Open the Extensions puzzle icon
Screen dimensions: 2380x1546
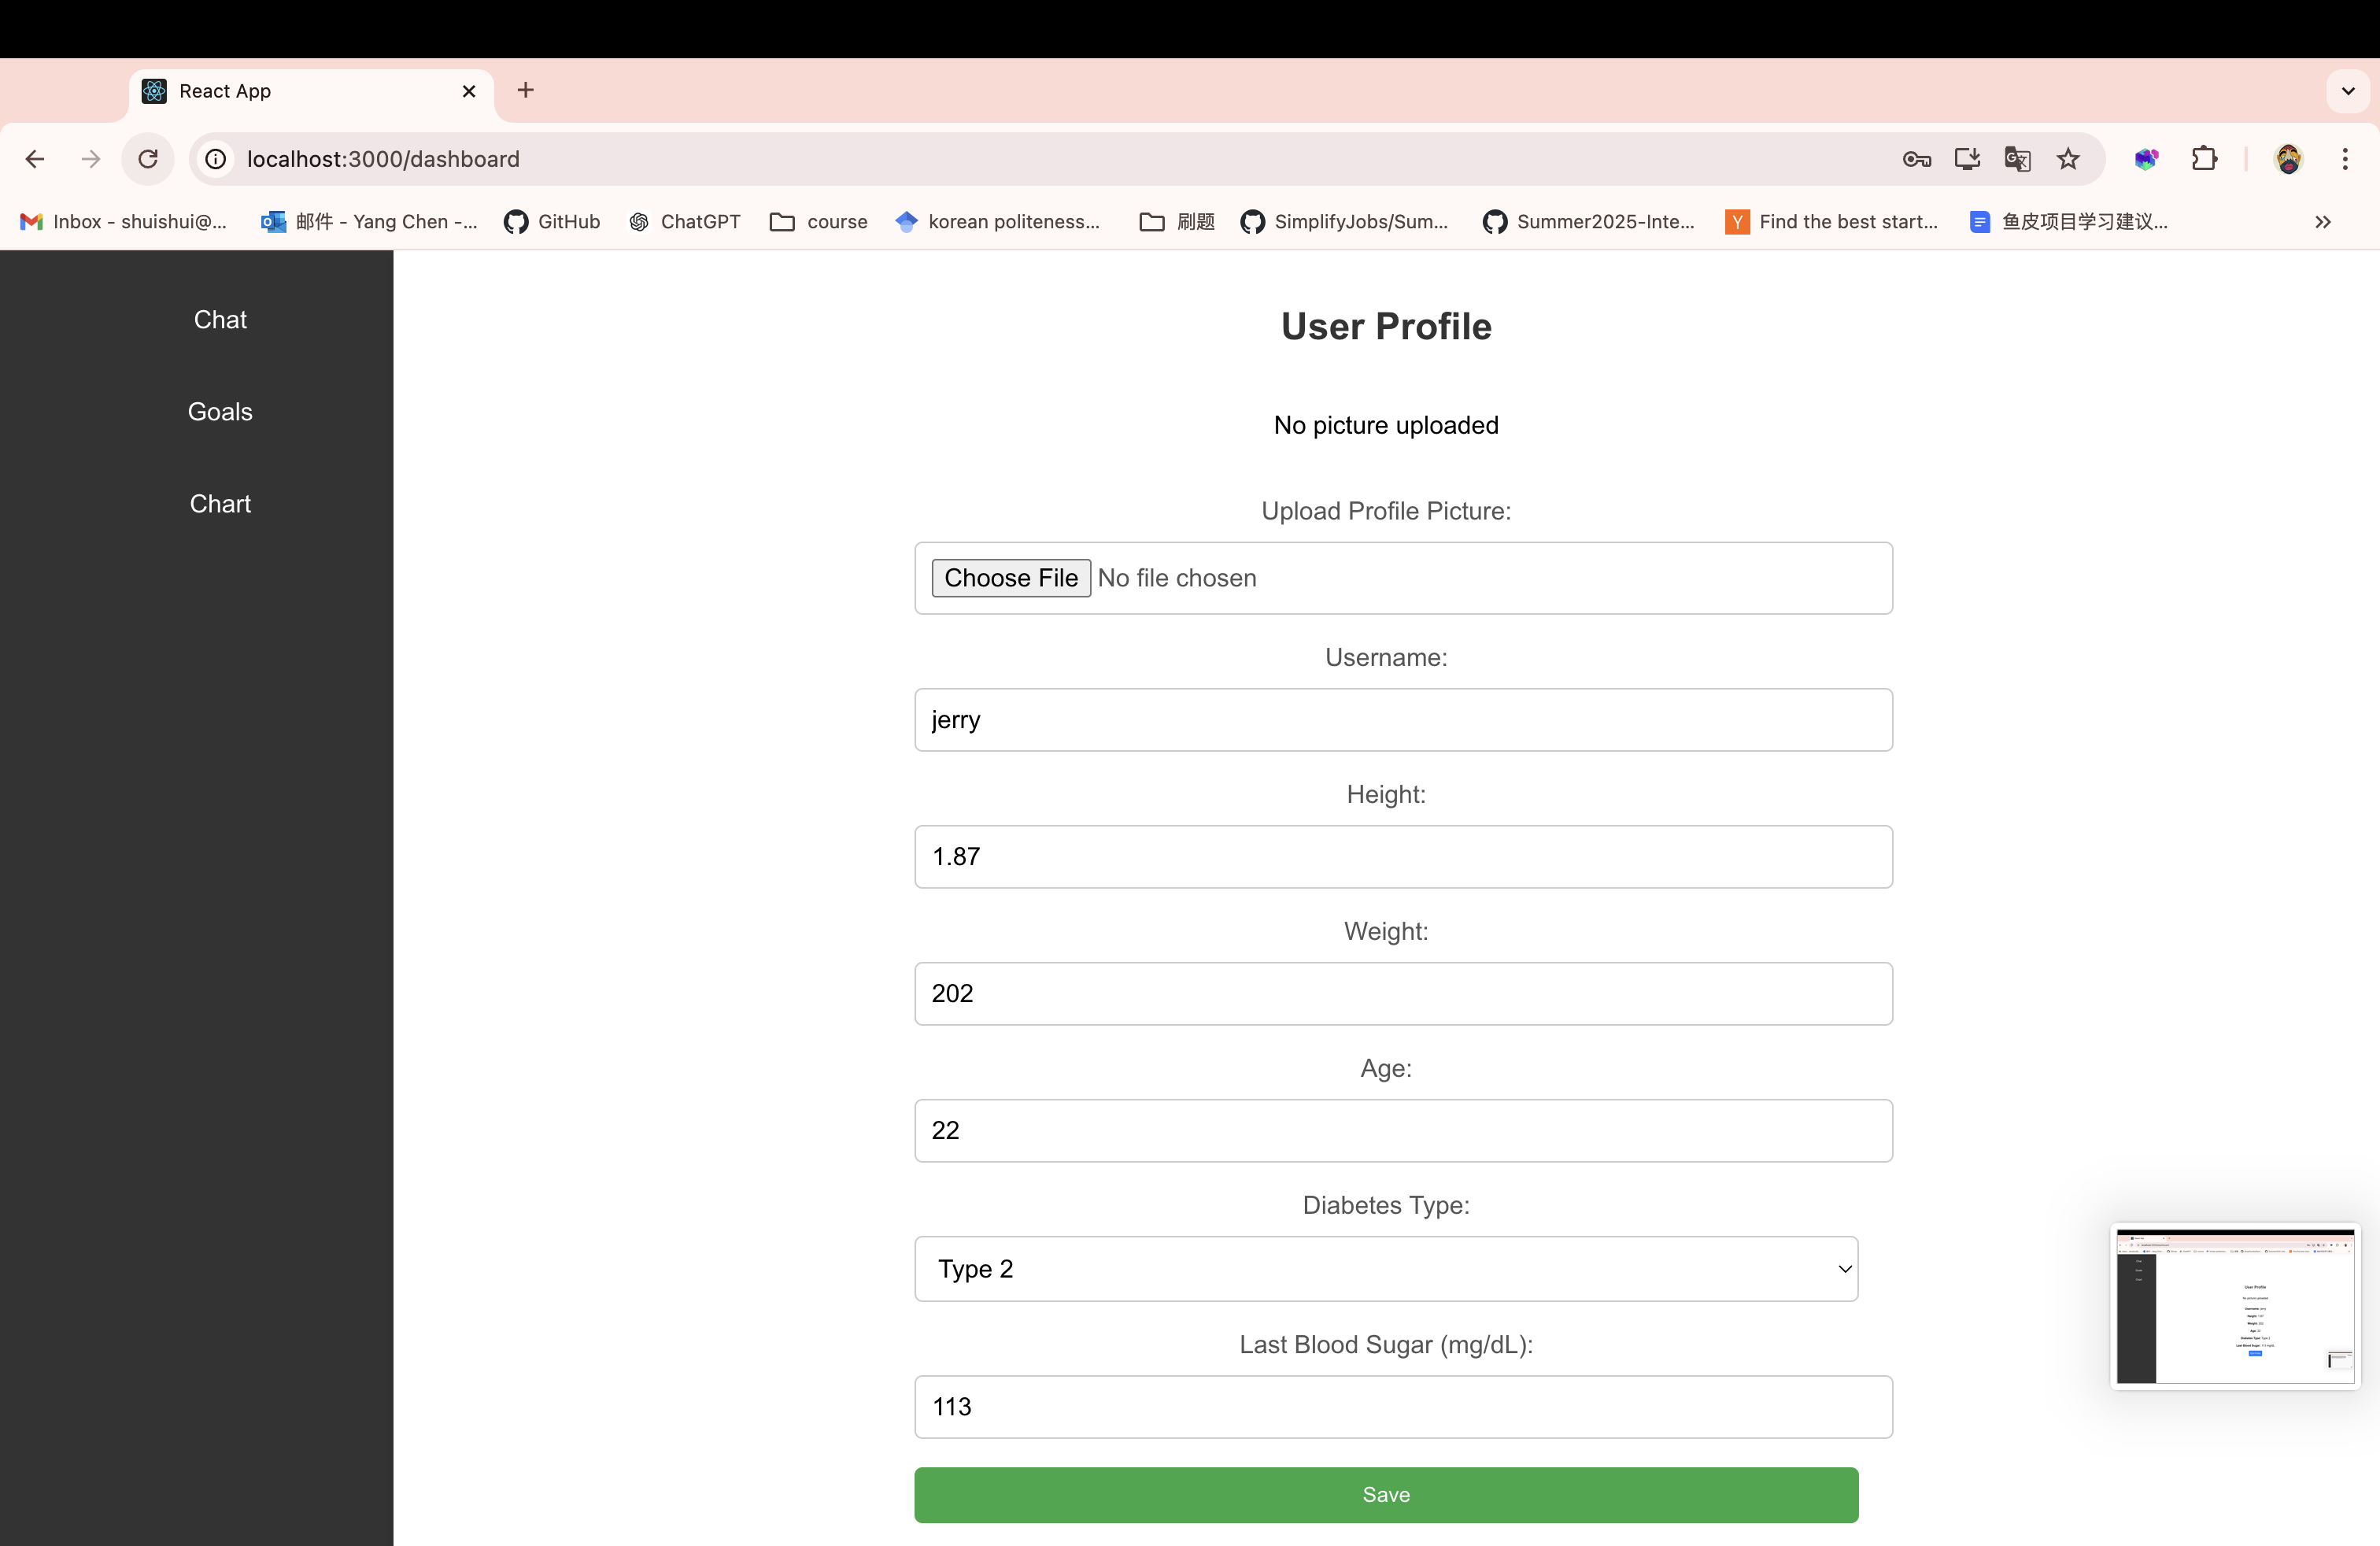pyautogui.click(x=2204, y=159)
